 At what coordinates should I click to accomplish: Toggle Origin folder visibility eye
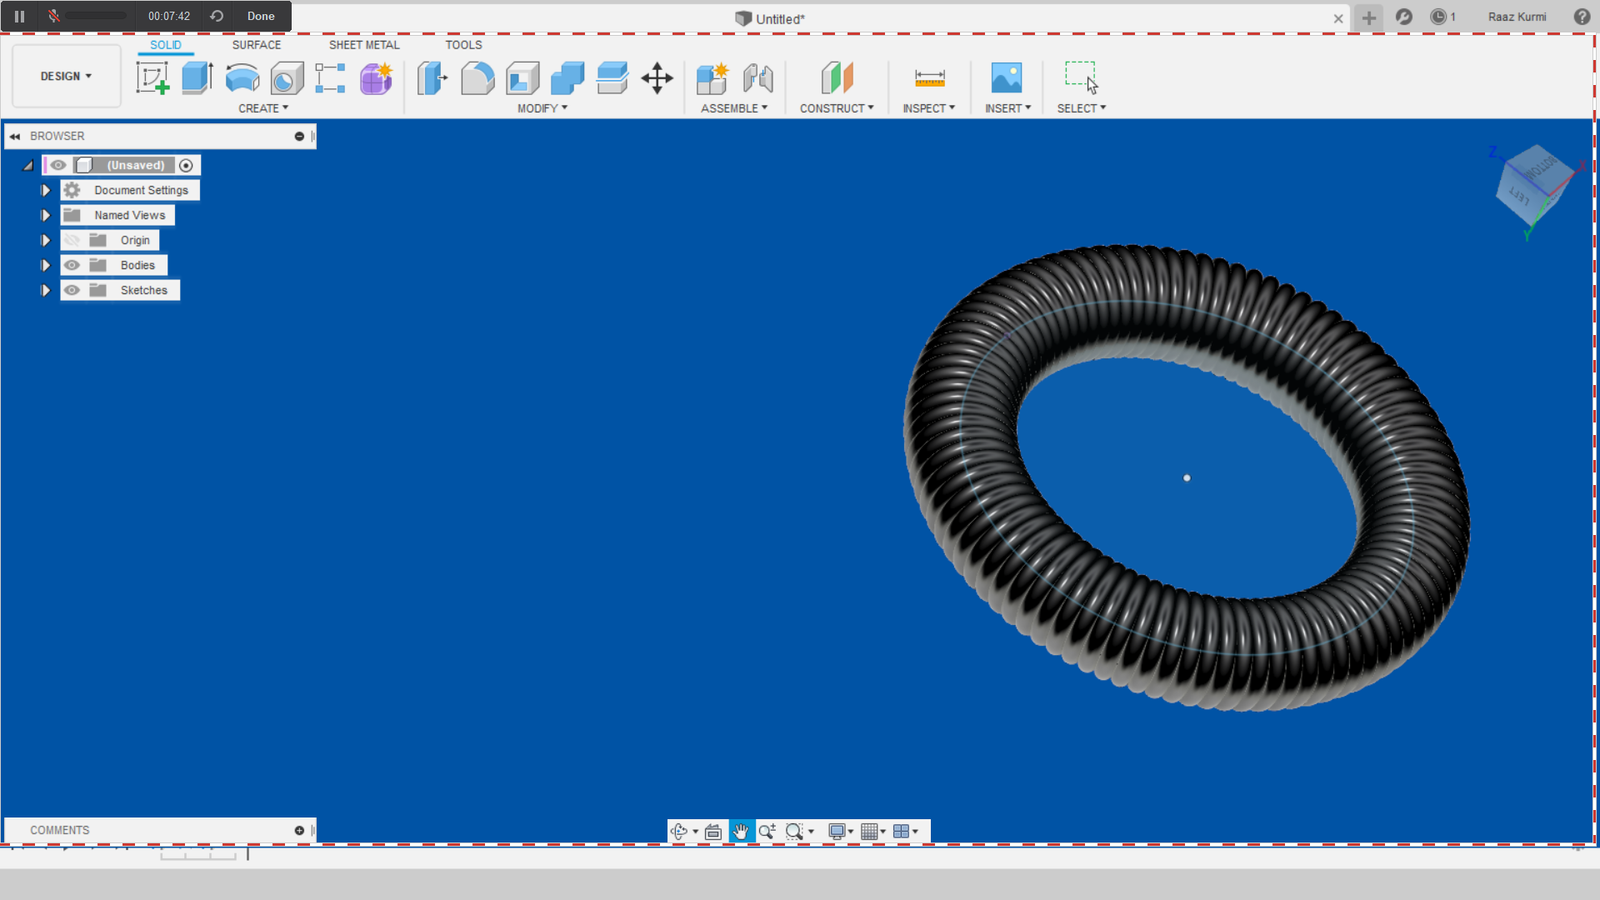(x=72, y=240)
